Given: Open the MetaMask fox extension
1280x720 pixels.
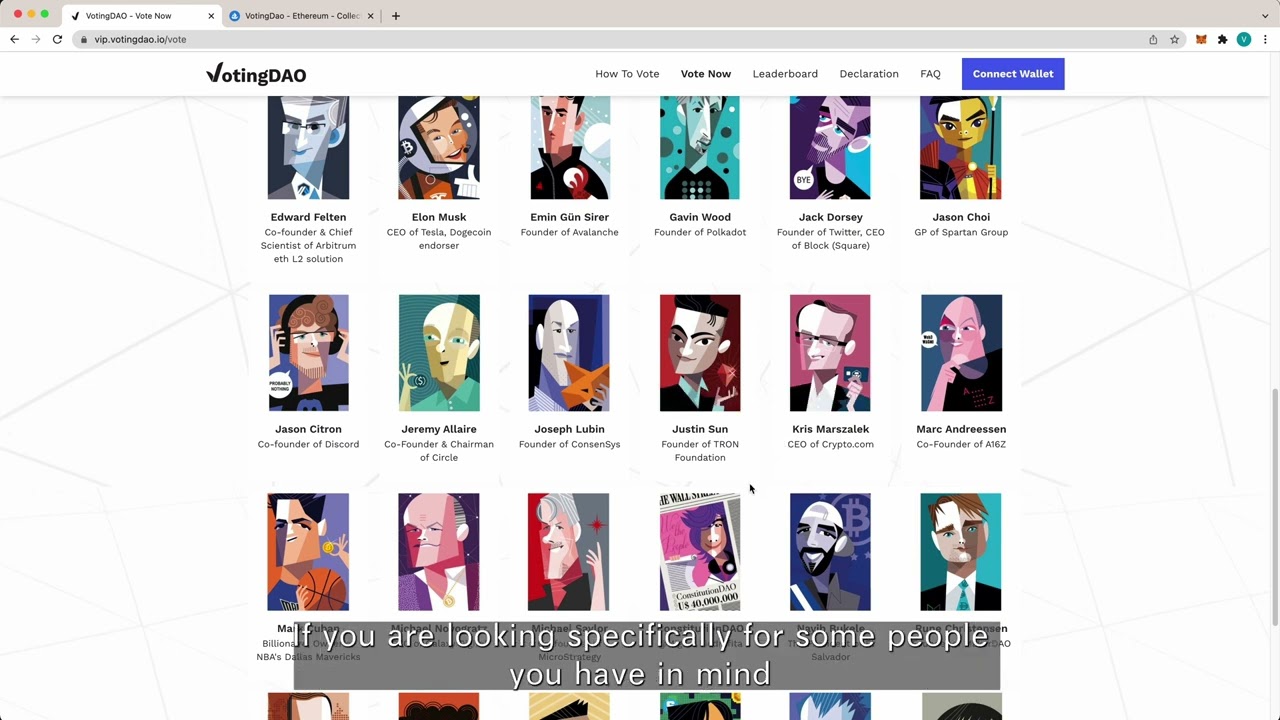Looking at the screenshot, I should 1201,39.
